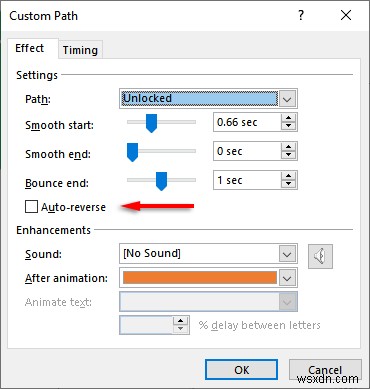Click the Smooth start slider handle
The image size is (370, 389).
(x=152, y=123)
